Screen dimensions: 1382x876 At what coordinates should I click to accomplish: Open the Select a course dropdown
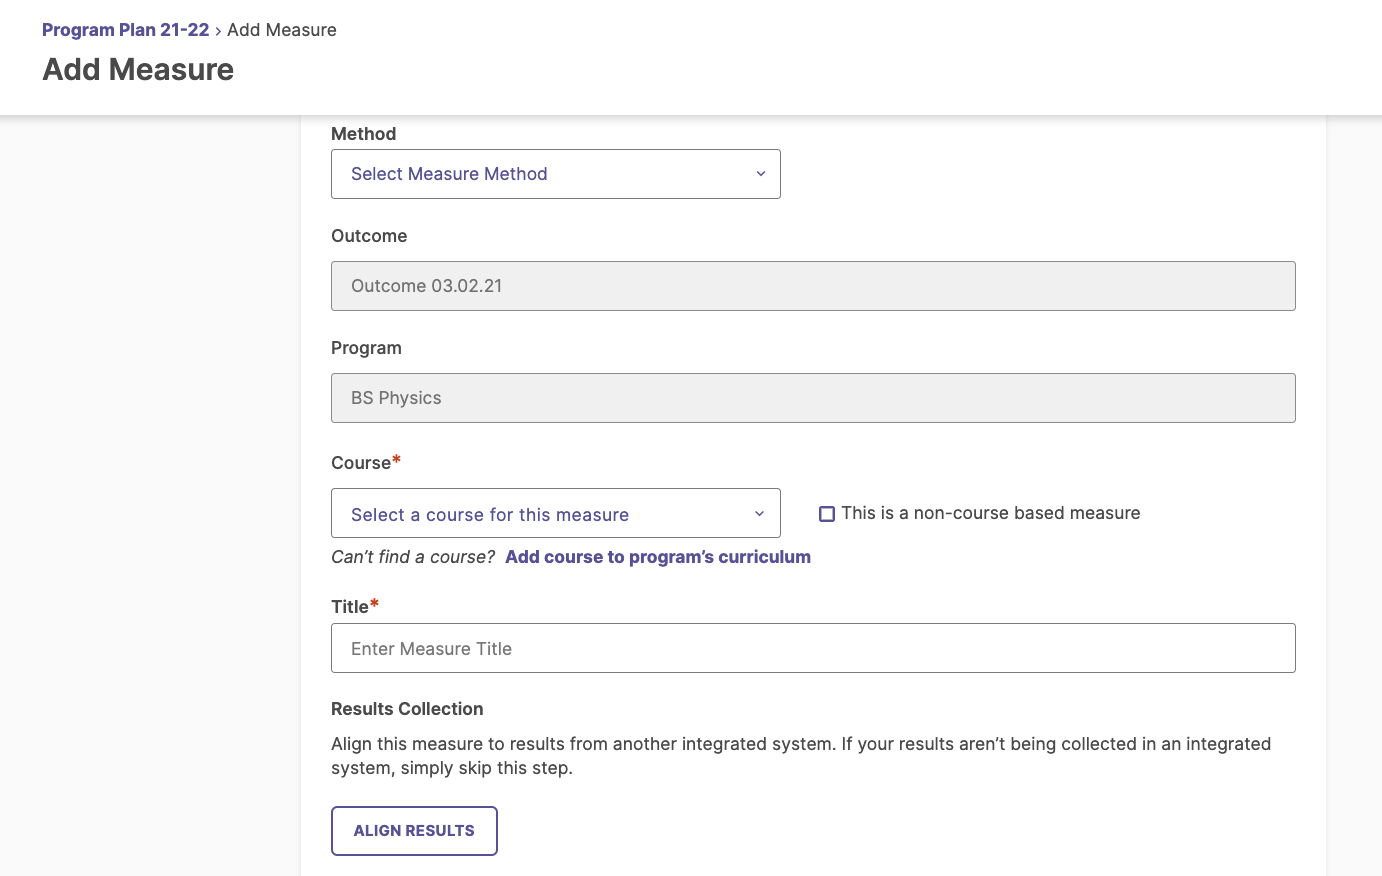555,513
